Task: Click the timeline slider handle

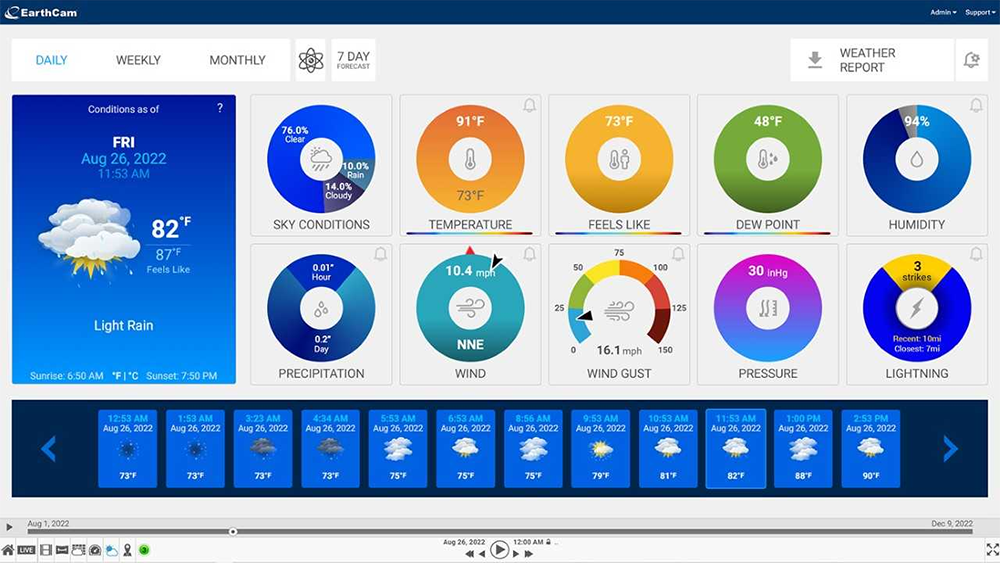Action: [x=233, y=531]
